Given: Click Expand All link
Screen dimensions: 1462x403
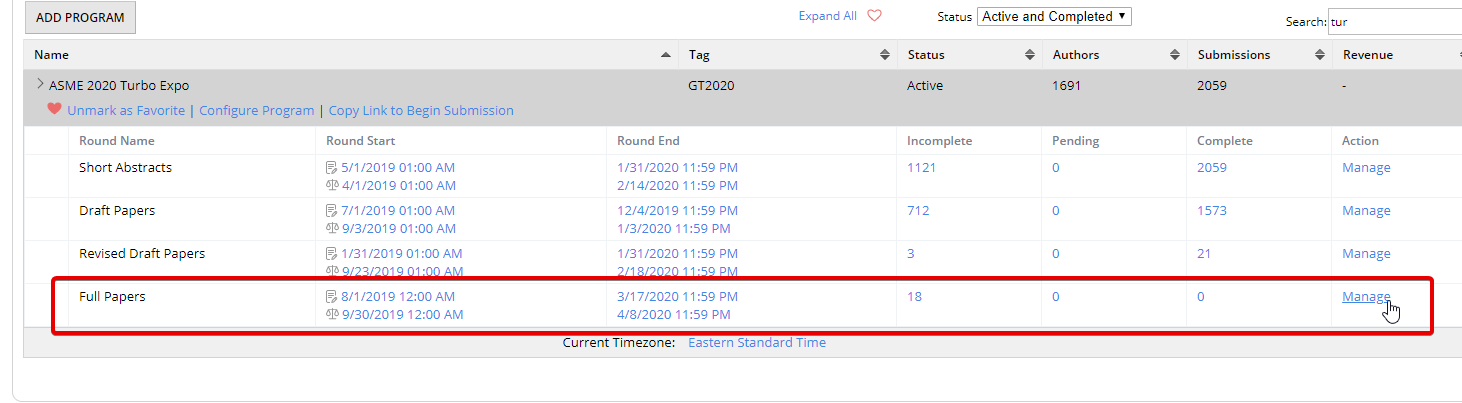Looking at the screenshot, I should tap(827, 16).
